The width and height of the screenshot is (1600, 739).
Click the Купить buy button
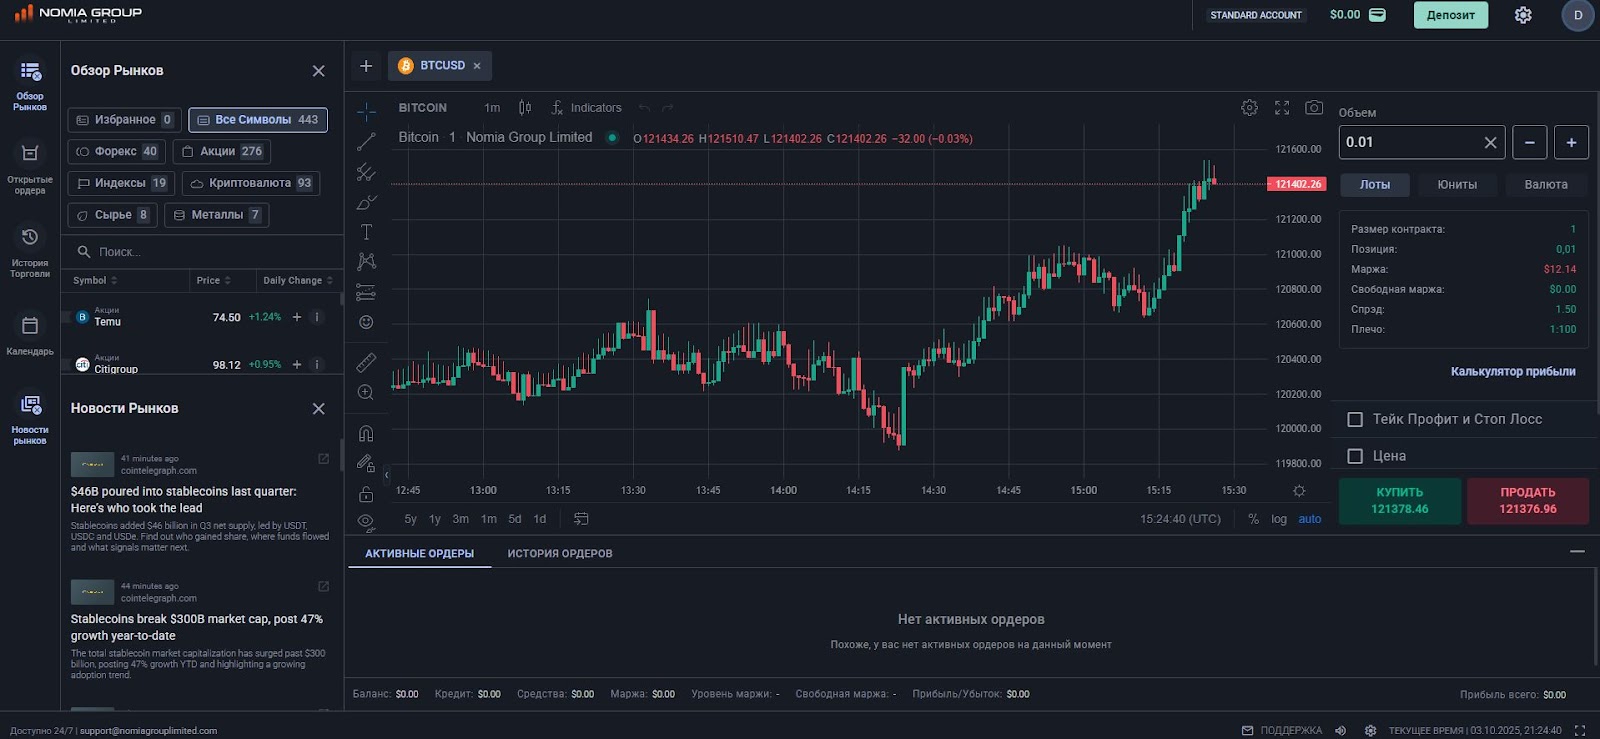(1399, 501)
